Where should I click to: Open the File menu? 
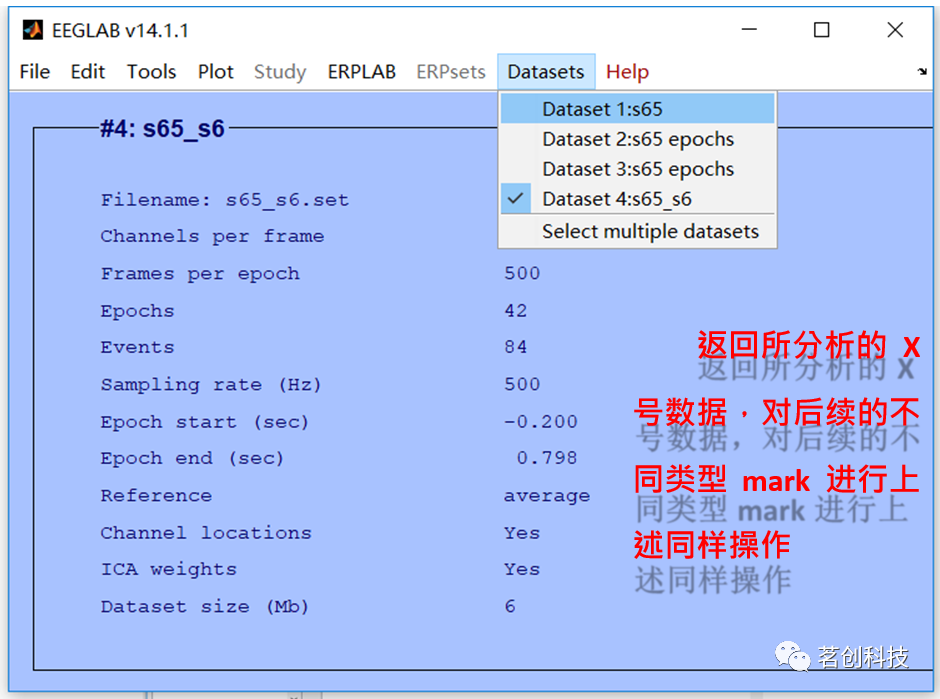34,71
